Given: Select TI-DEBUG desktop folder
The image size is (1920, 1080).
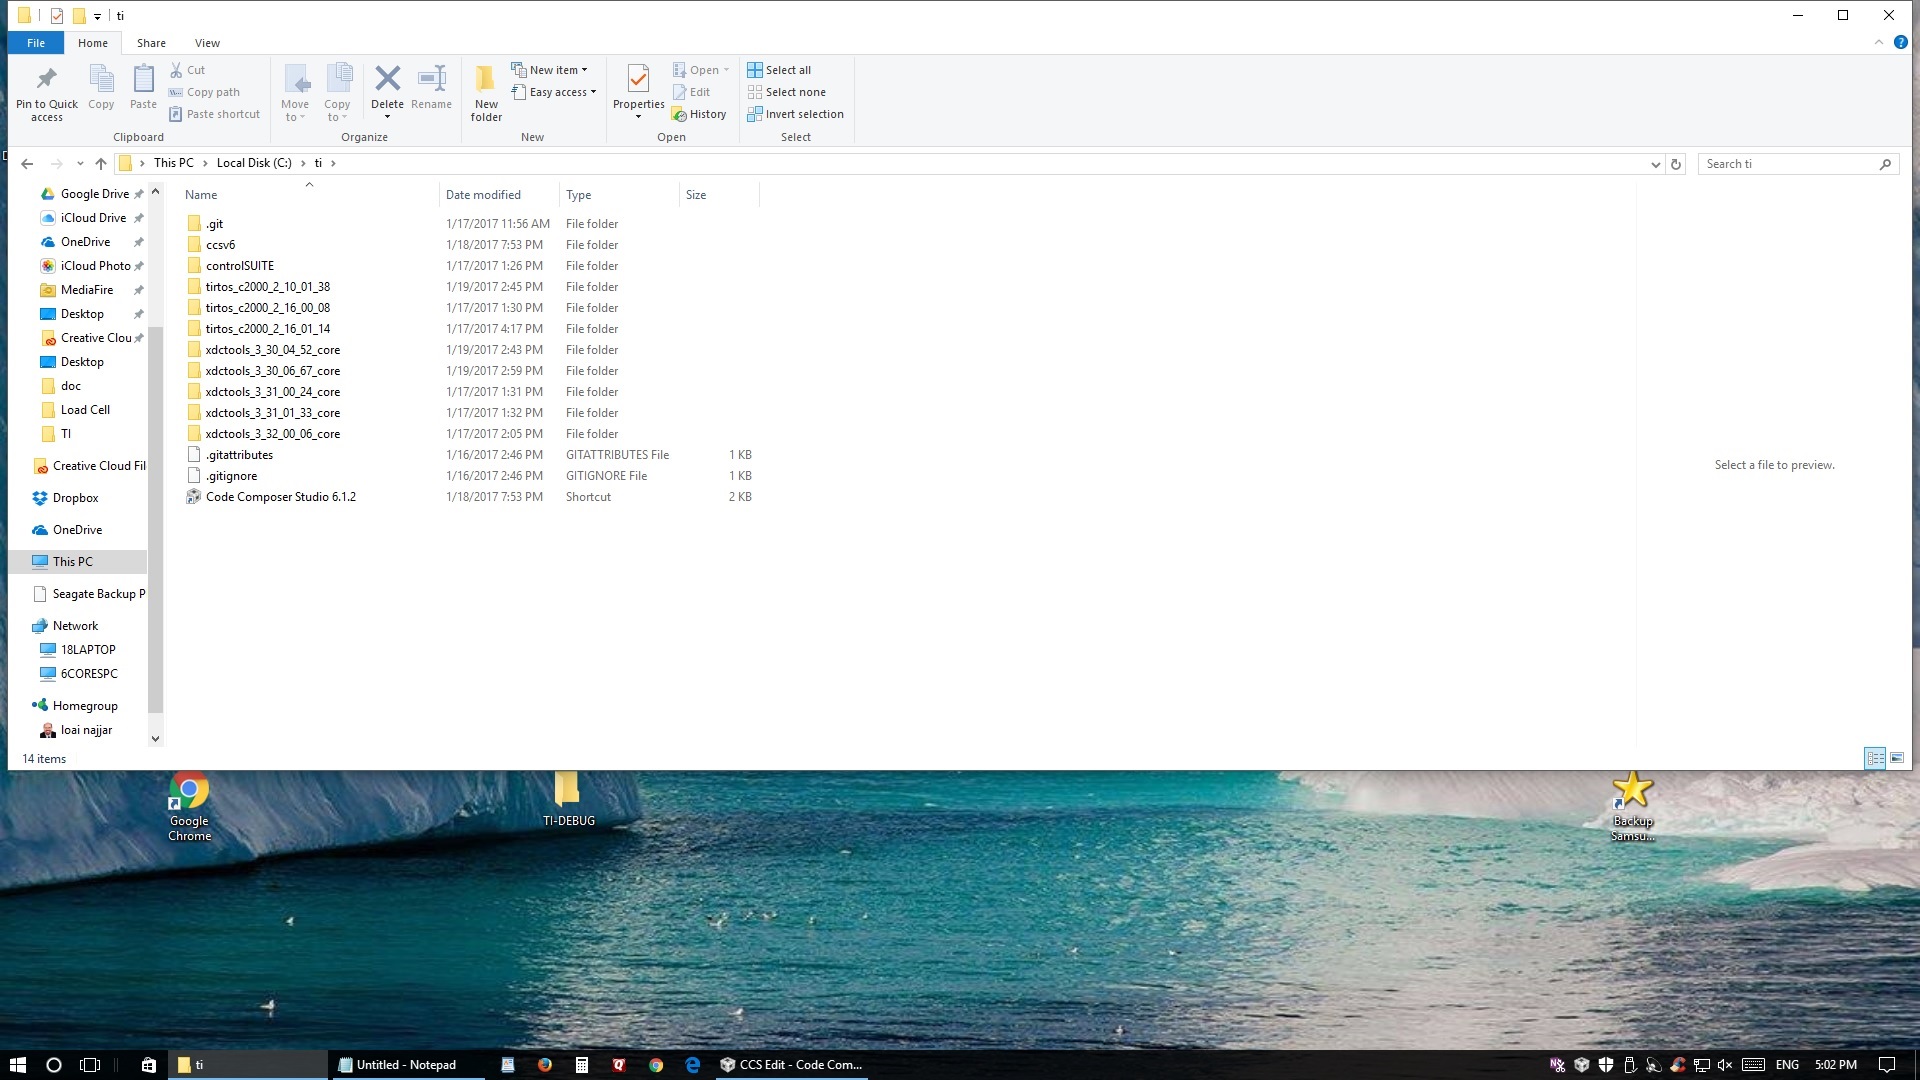Looking at the screenshot, I should [x=568, y=799].
